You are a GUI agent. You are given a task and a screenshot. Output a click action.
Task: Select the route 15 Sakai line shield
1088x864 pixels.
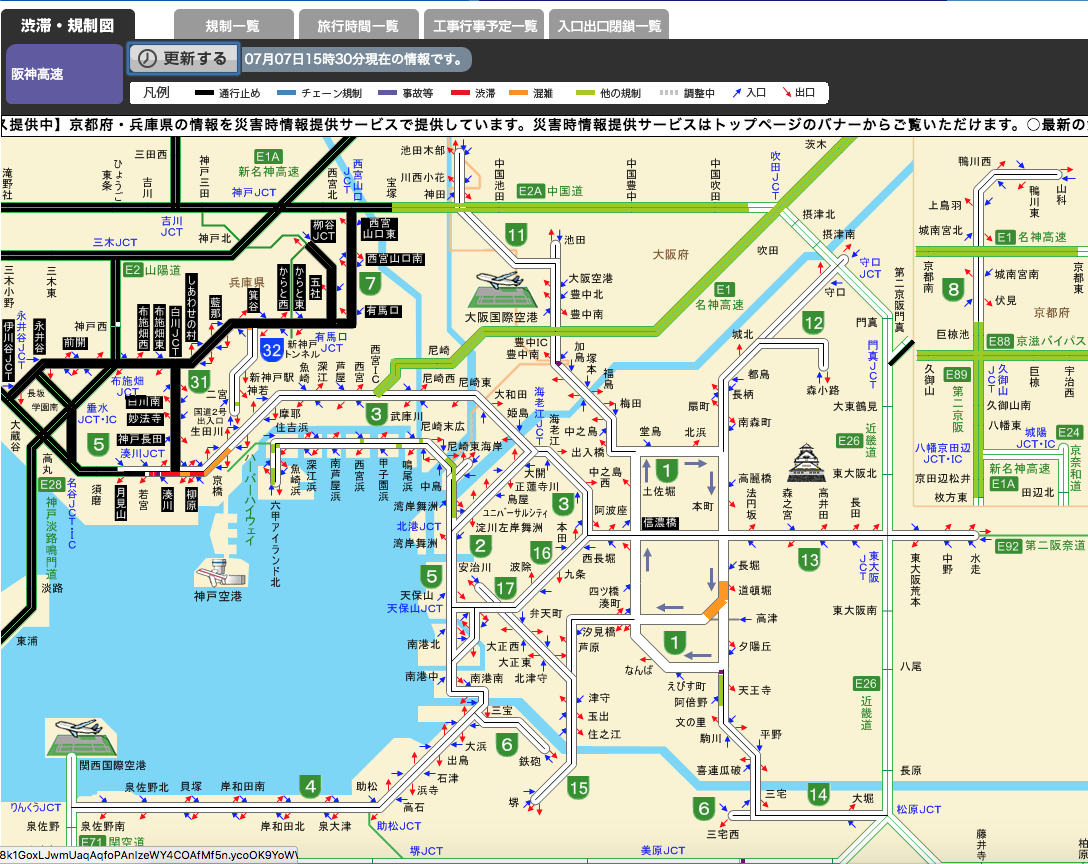(578, 788)
